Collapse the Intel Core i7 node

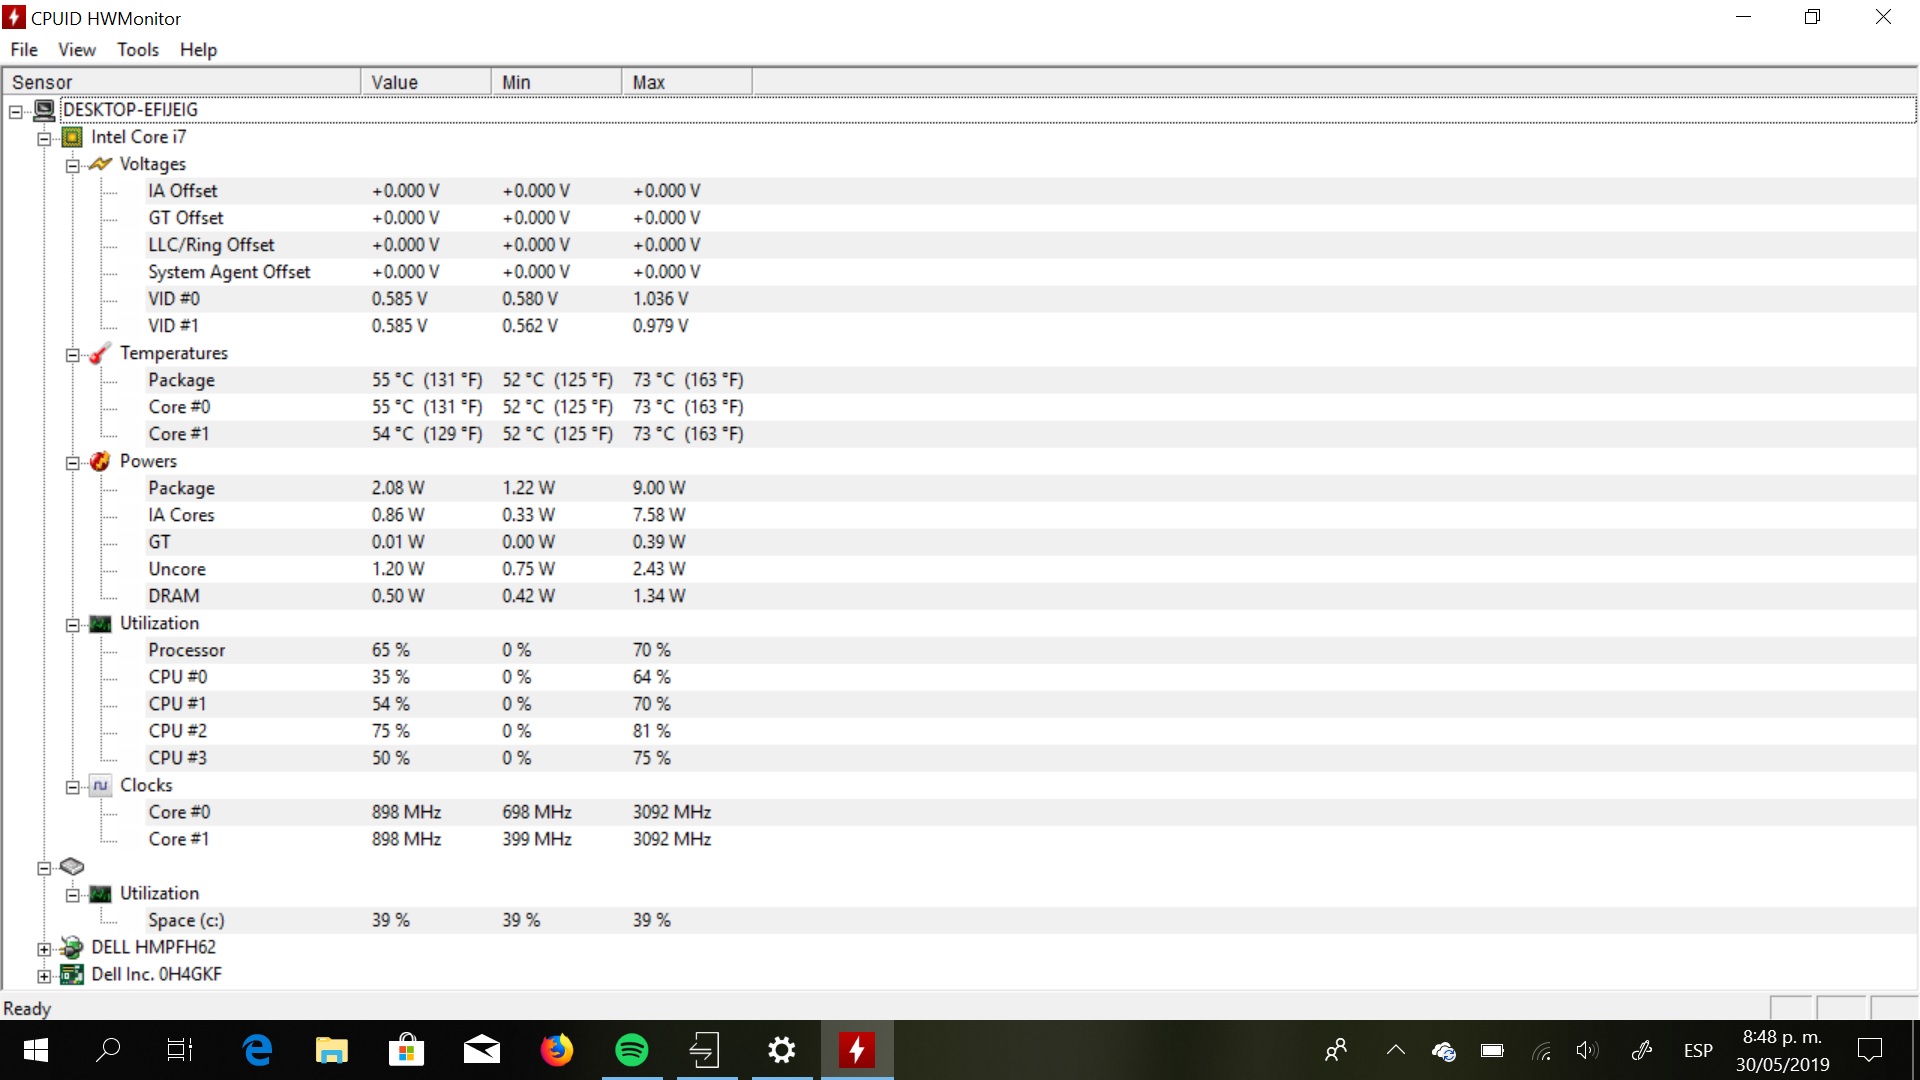(x=44, y=139)
